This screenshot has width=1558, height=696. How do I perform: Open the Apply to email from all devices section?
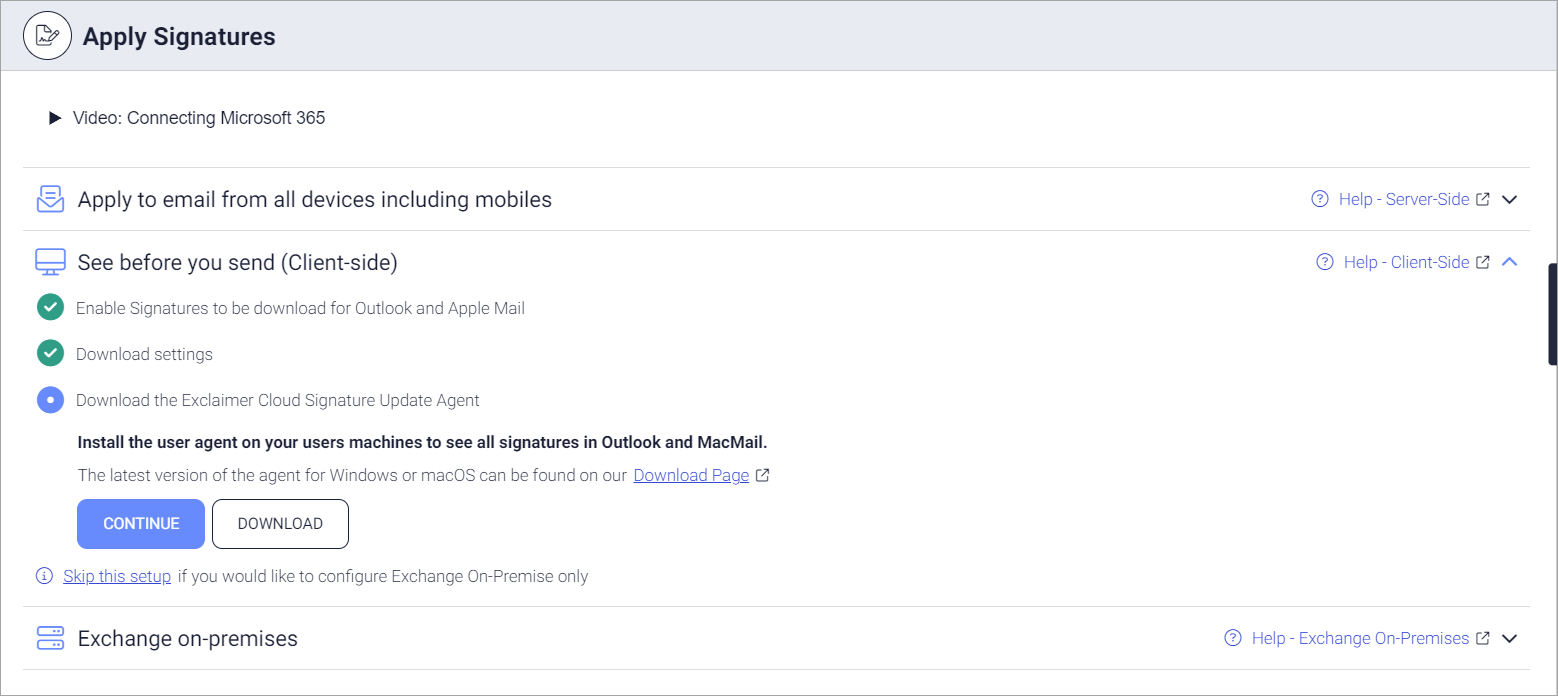click(x=315, y=199)
